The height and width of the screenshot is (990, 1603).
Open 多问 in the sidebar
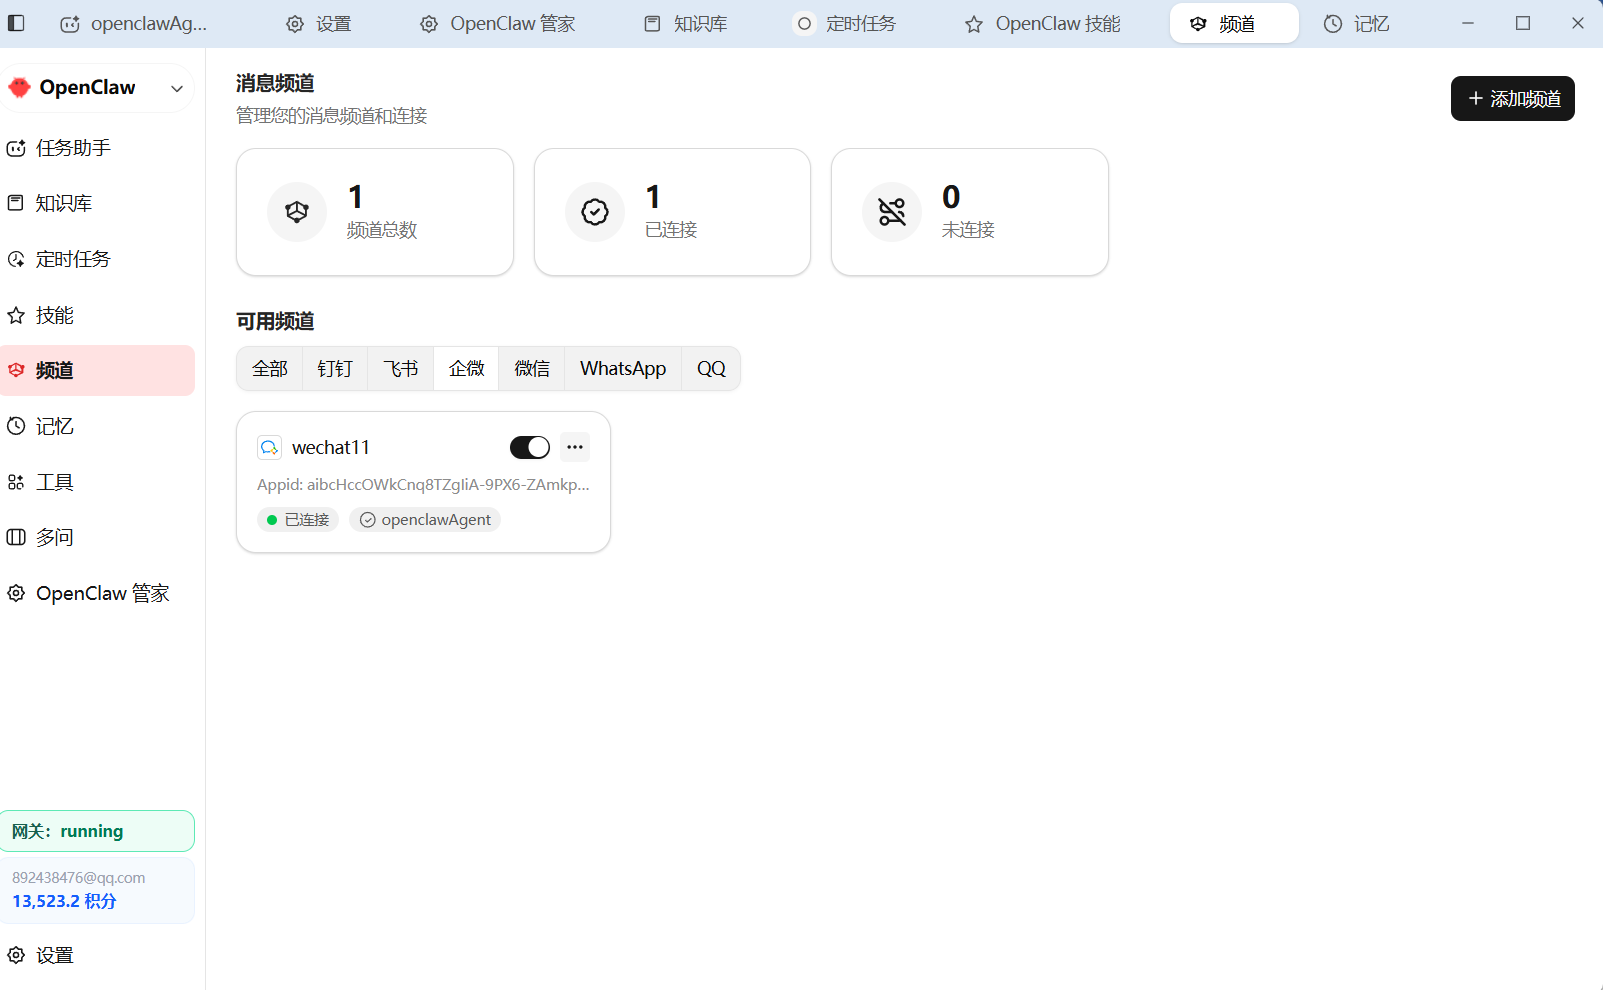tap(97, 537)
